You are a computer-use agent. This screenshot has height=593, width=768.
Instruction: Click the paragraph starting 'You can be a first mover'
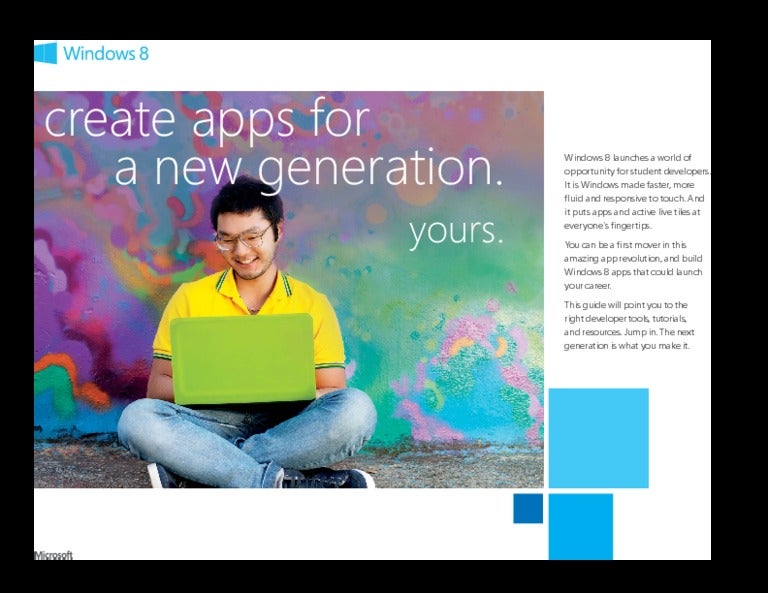pos(633,265)
